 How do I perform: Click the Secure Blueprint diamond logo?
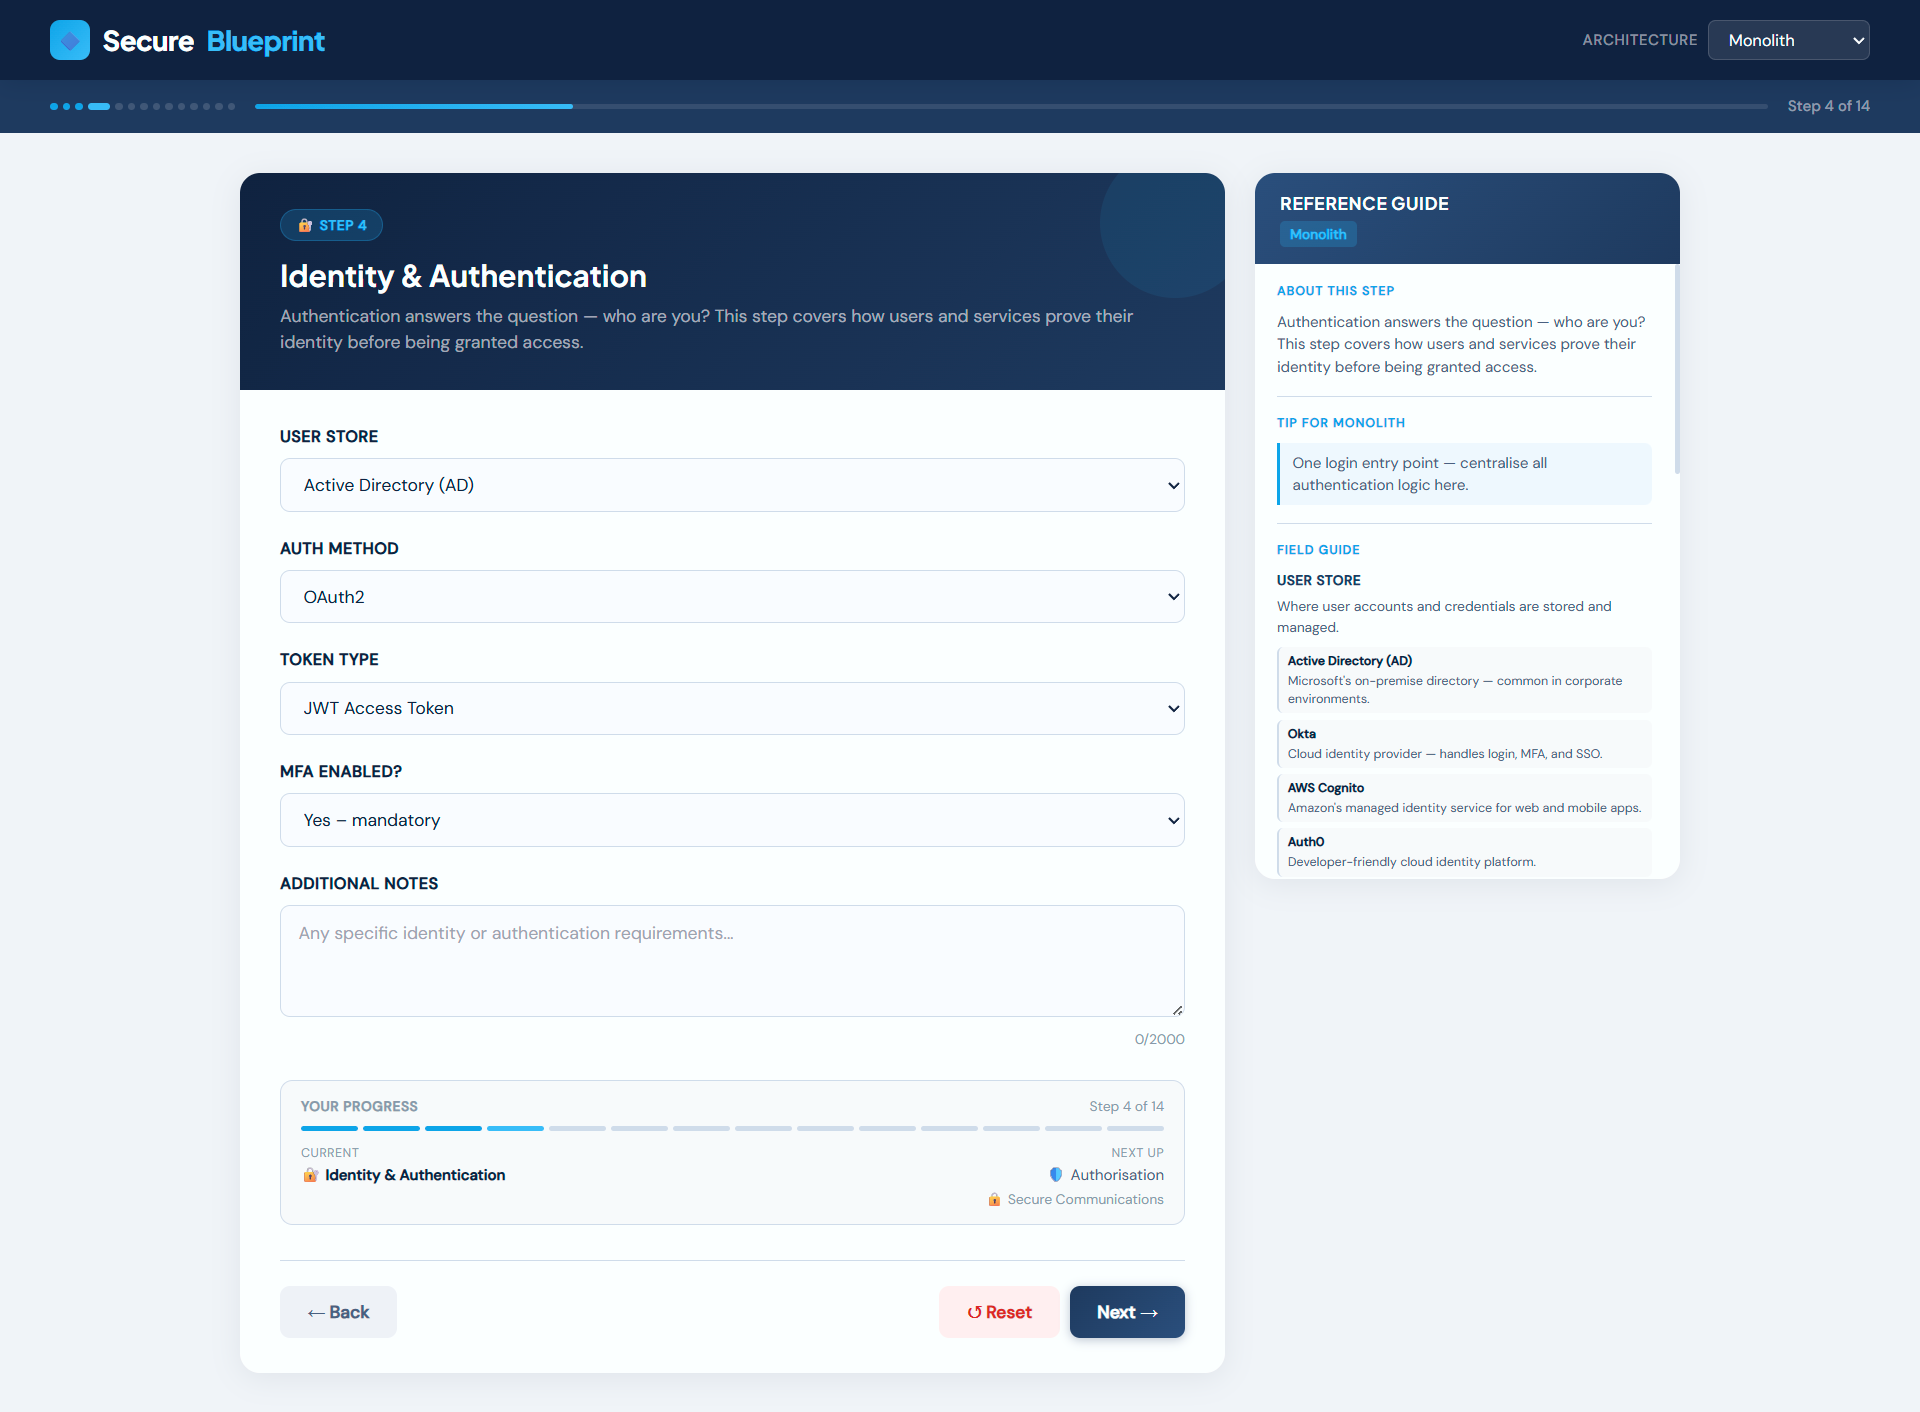tap(70, 40)
